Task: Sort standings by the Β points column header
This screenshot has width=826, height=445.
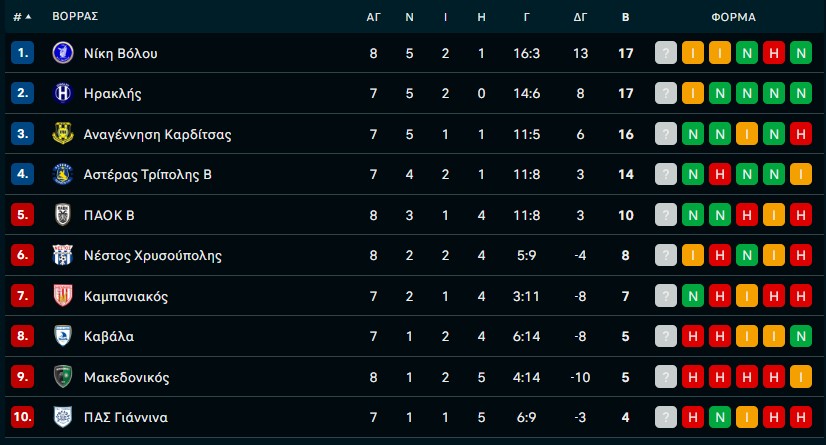Action: tap(626, 17)
